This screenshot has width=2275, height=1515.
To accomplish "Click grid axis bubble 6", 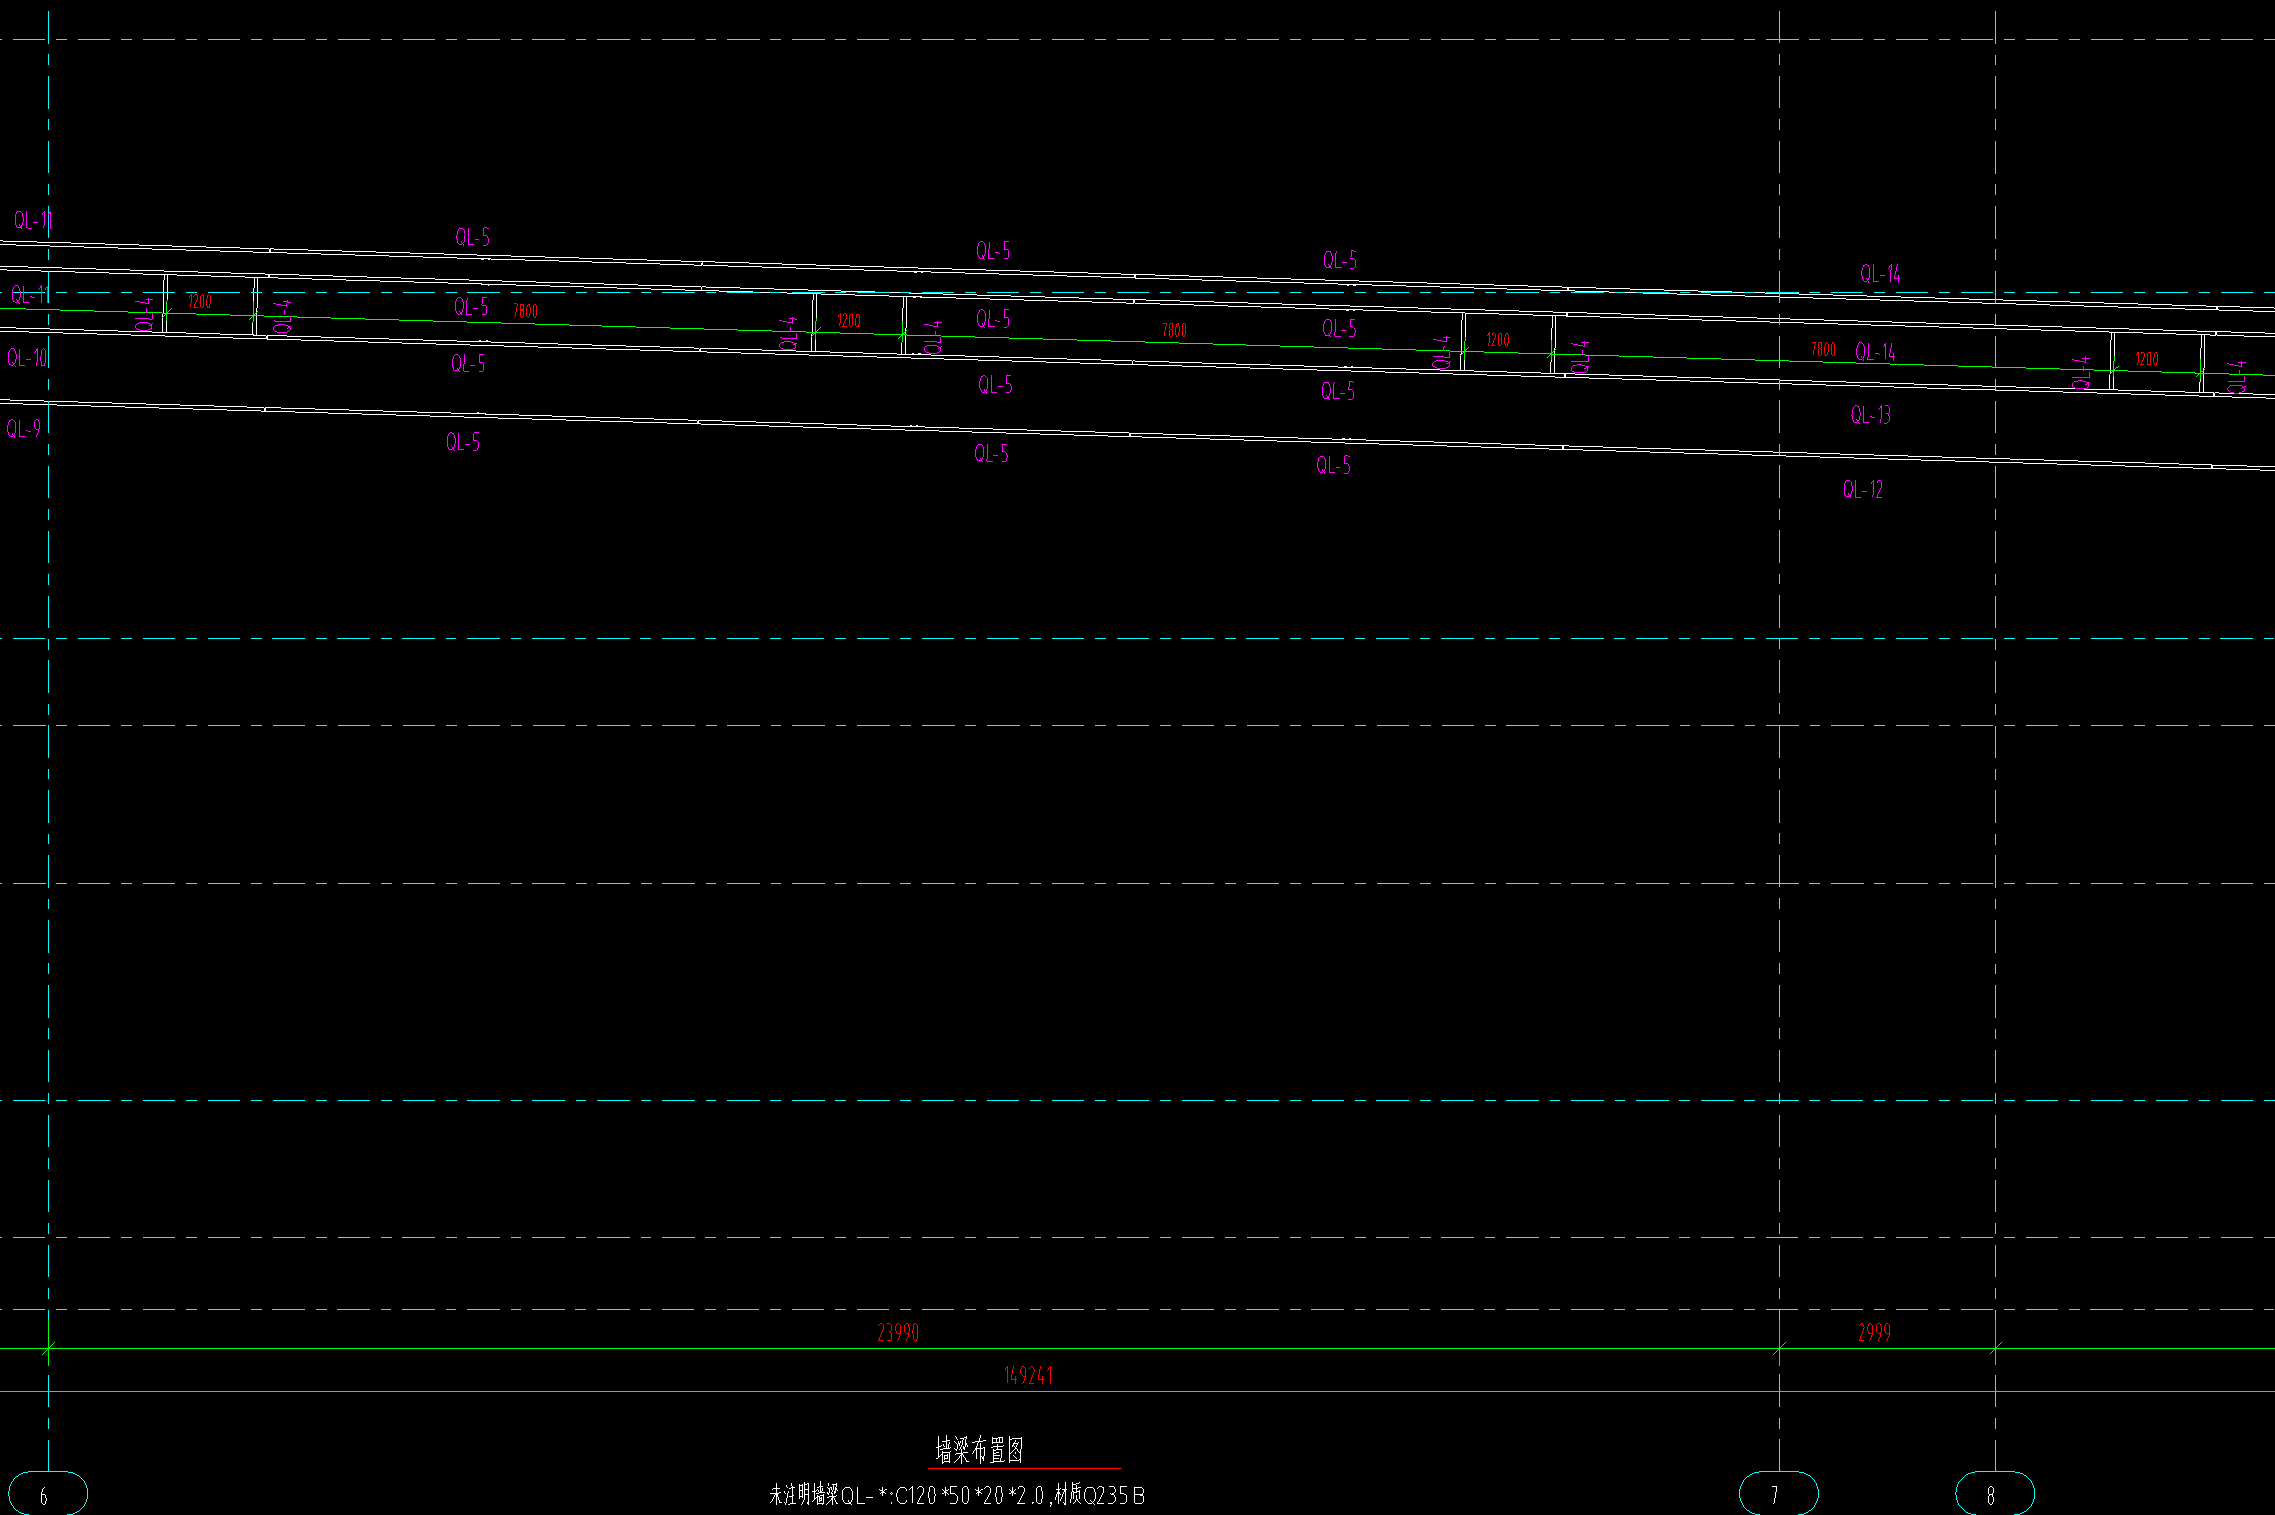I will [46, 1494].
